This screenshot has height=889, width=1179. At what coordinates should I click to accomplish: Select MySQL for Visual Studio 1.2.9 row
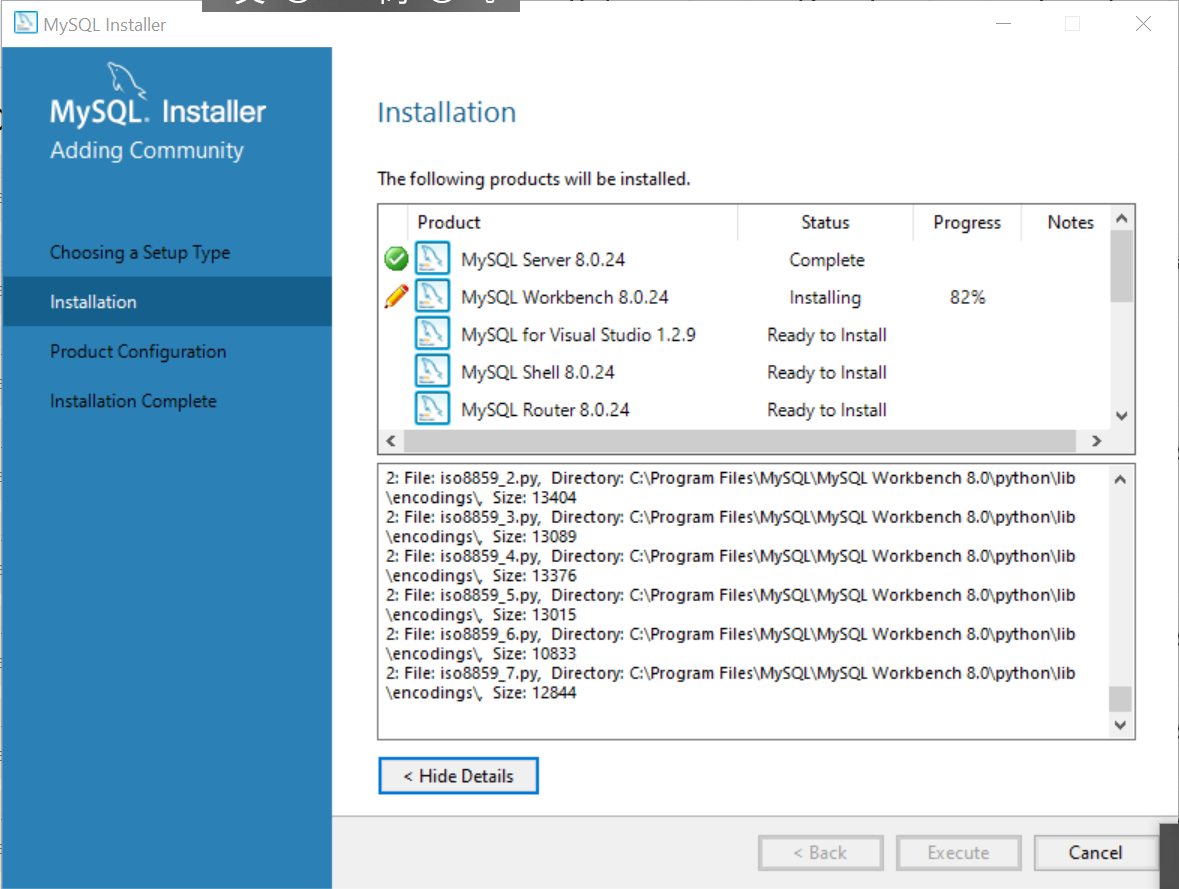(x=744, y=335)
